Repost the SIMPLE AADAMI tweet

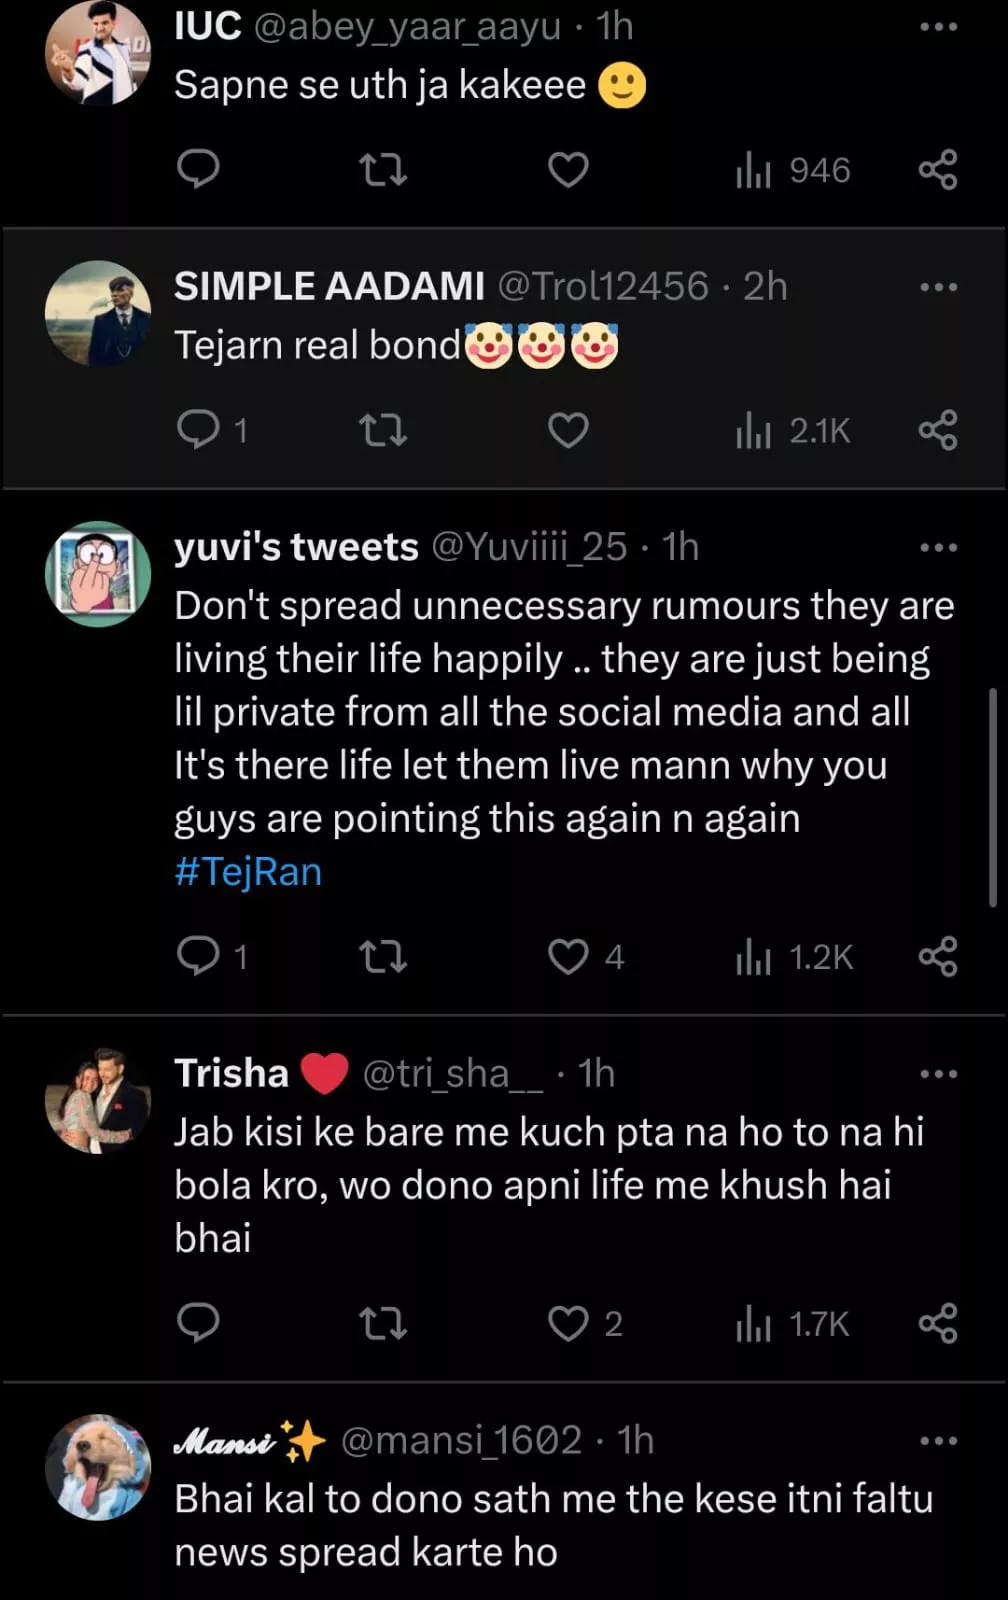tap(382, 431)
